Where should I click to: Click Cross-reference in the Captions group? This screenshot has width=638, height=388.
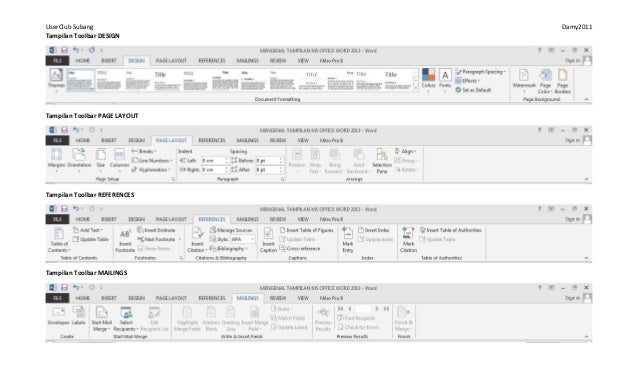[300, 248]
